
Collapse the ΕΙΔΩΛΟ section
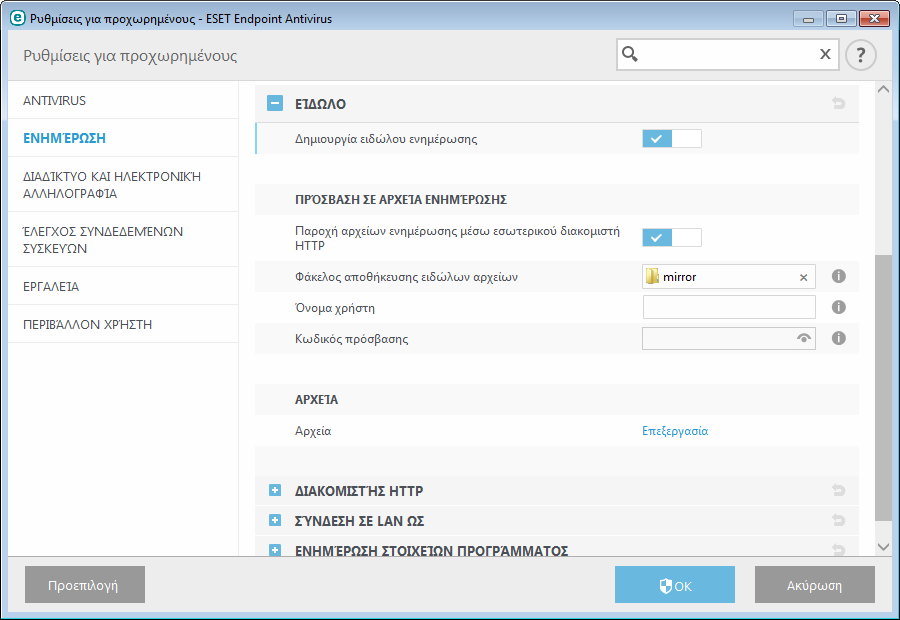(x=275, y=103)
